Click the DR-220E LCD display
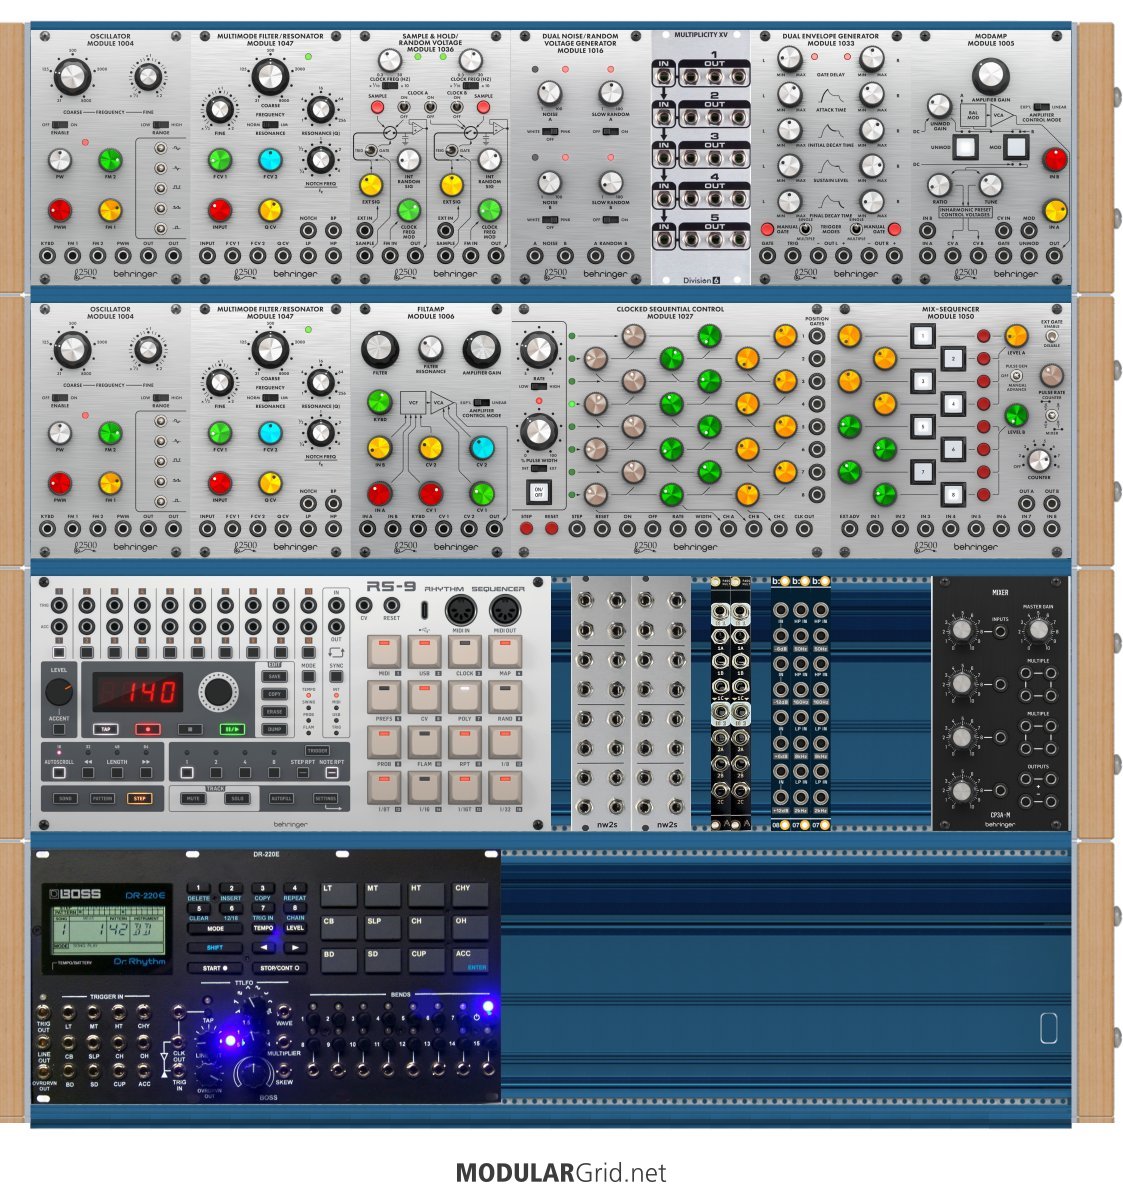This screenshot has height=1194, width=1123. tap(107, 930)
